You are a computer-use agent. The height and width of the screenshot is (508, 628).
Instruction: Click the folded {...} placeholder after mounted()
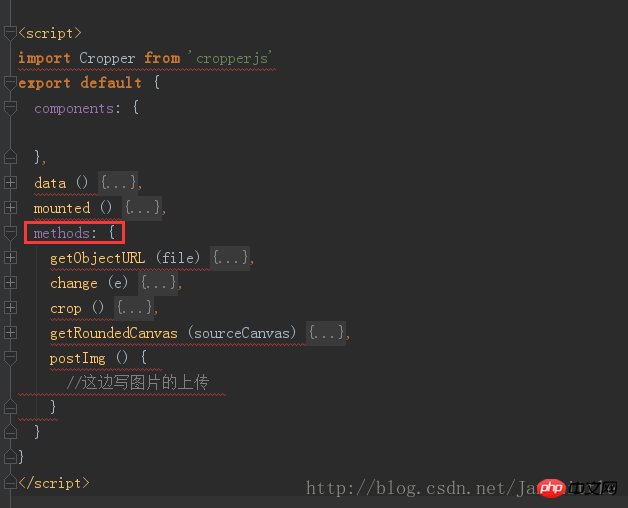[x=142, y=208]
